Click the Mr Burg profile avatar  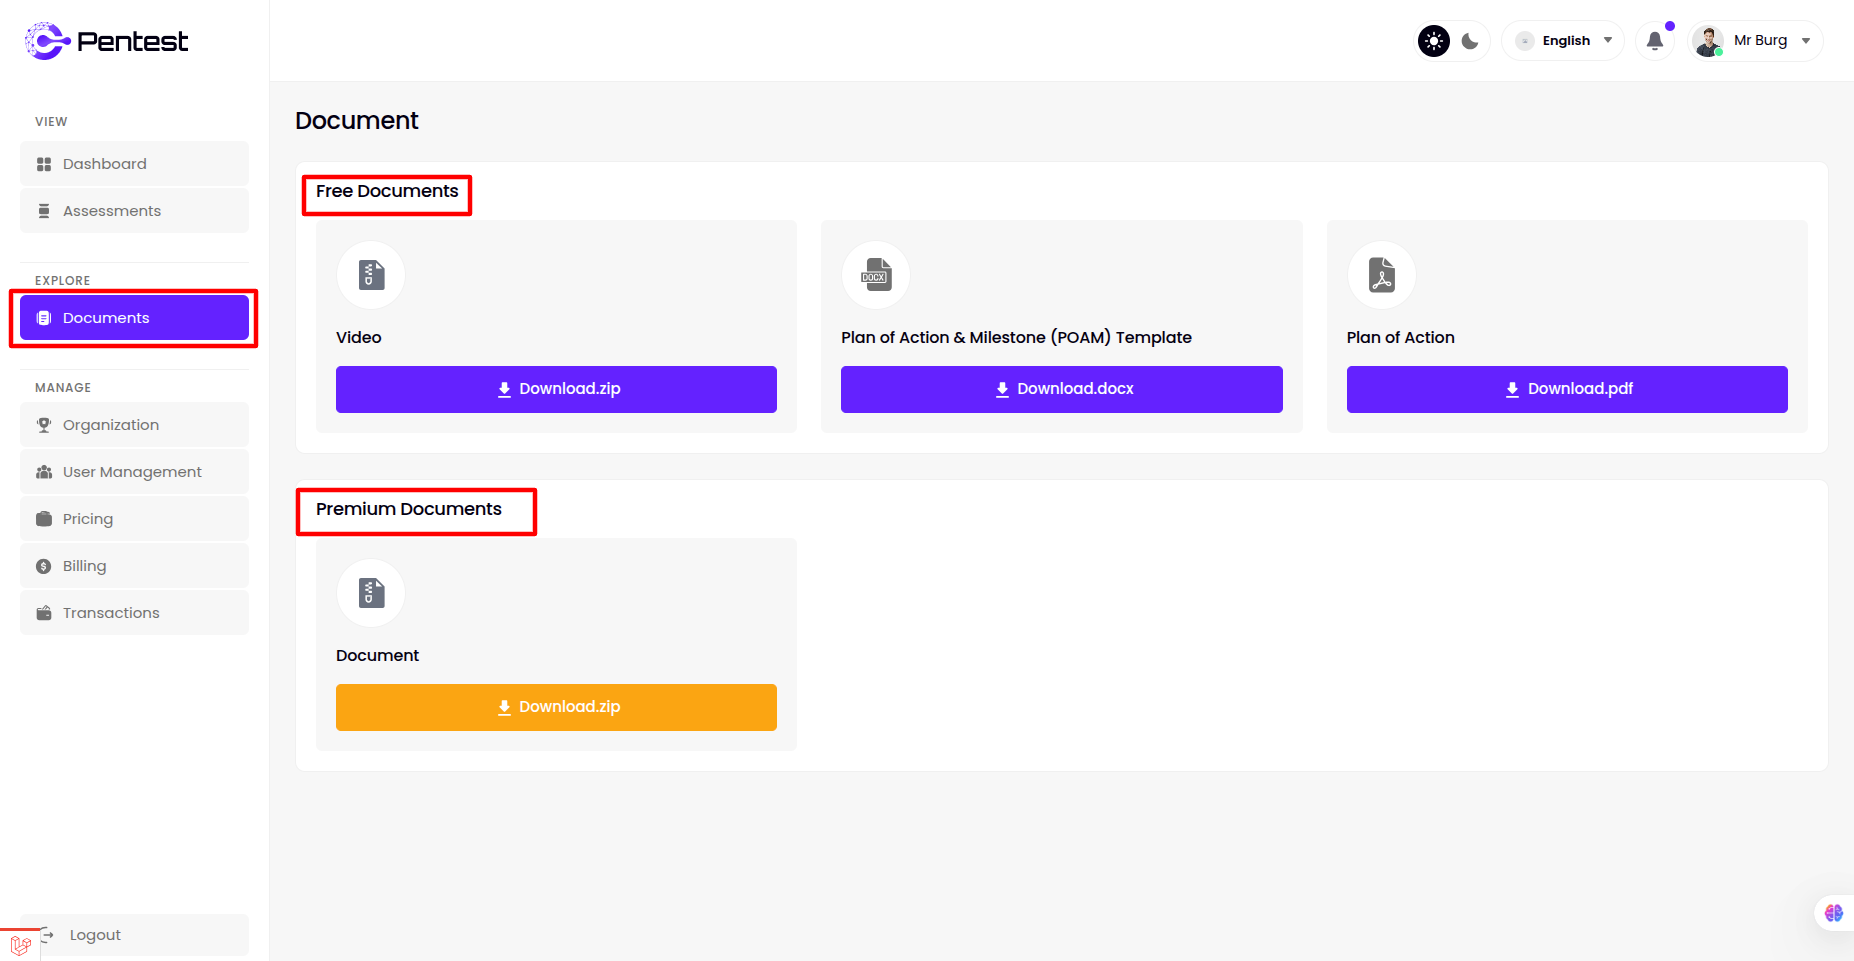click(1708, 41)
